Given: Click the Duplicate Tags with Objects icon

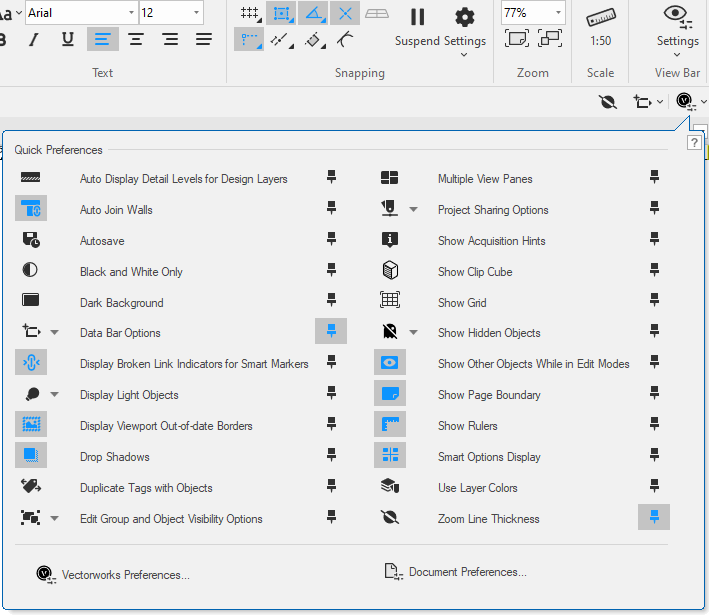Looking at the screenshot, I should (31, 487).
